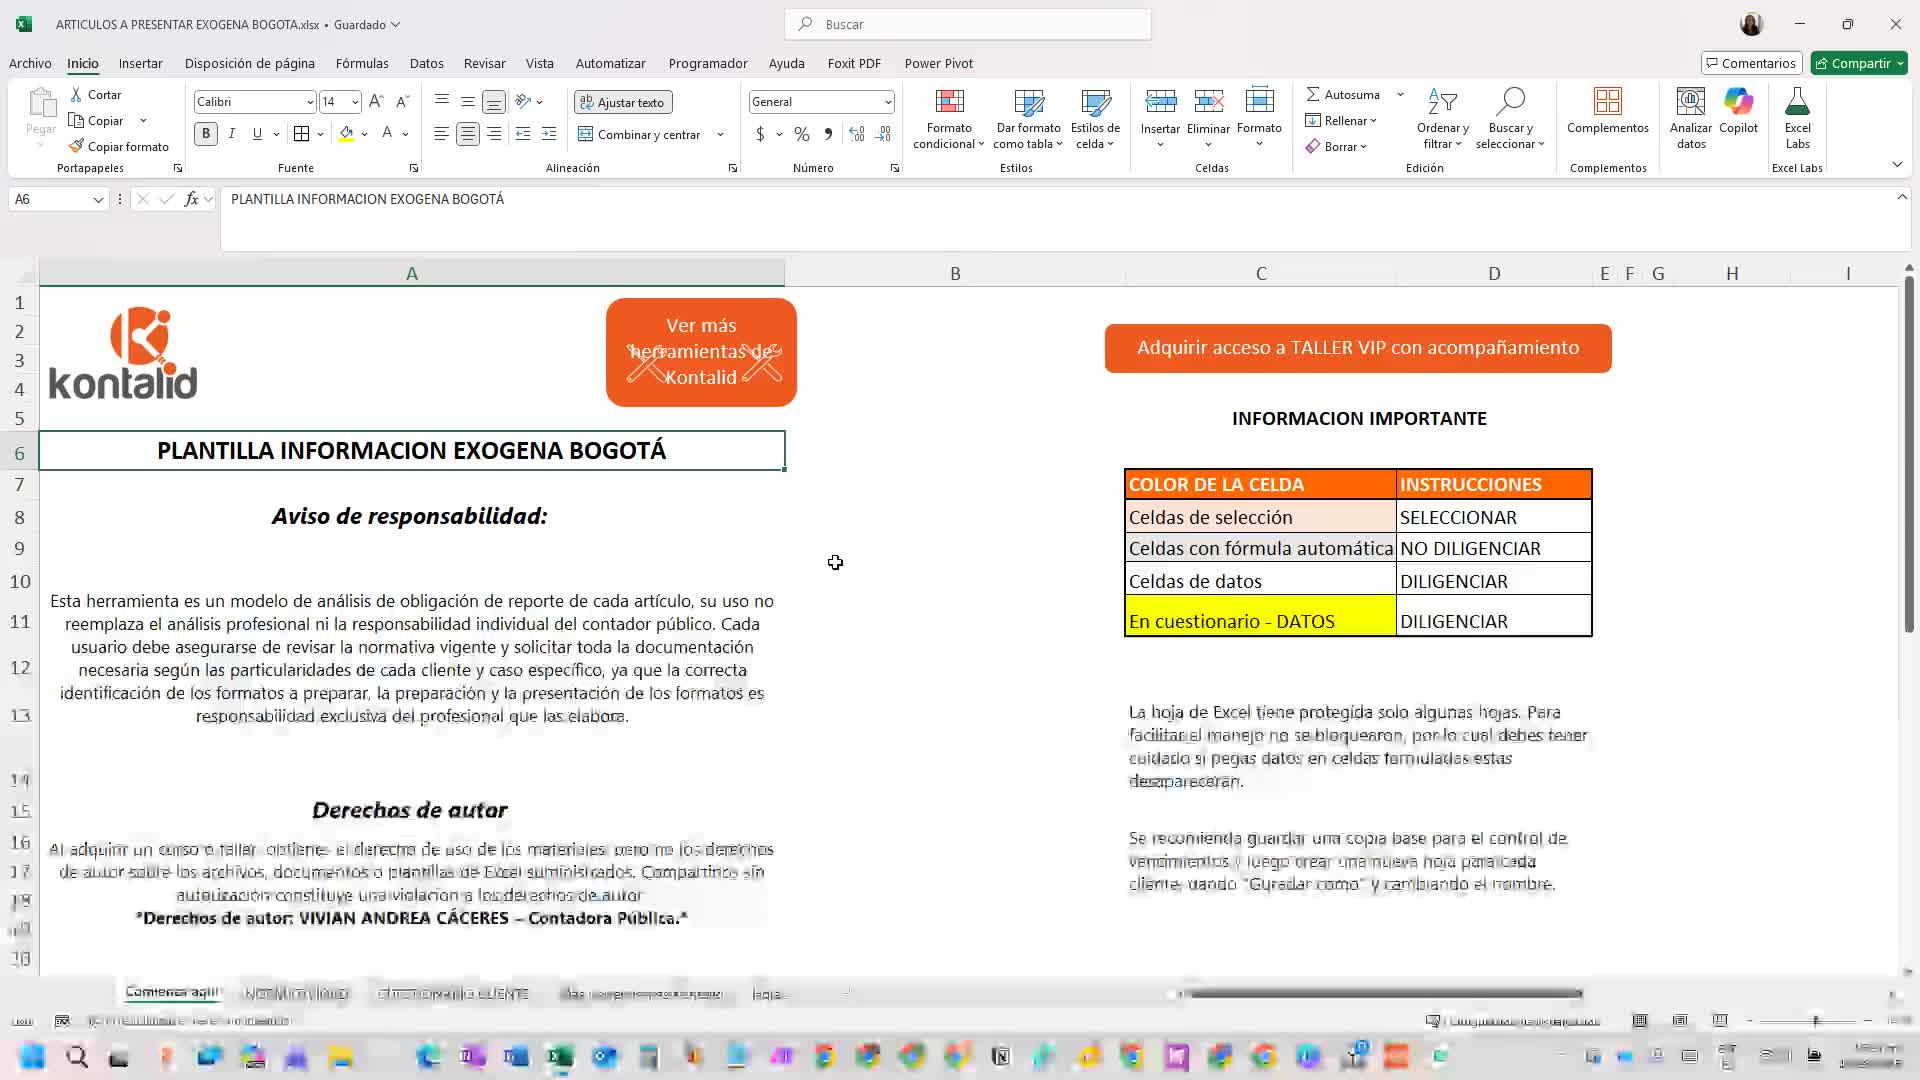Open Estilos de celda gallery
Viewport: 1920px width, 1080px height.
[x=1095, y=119]
